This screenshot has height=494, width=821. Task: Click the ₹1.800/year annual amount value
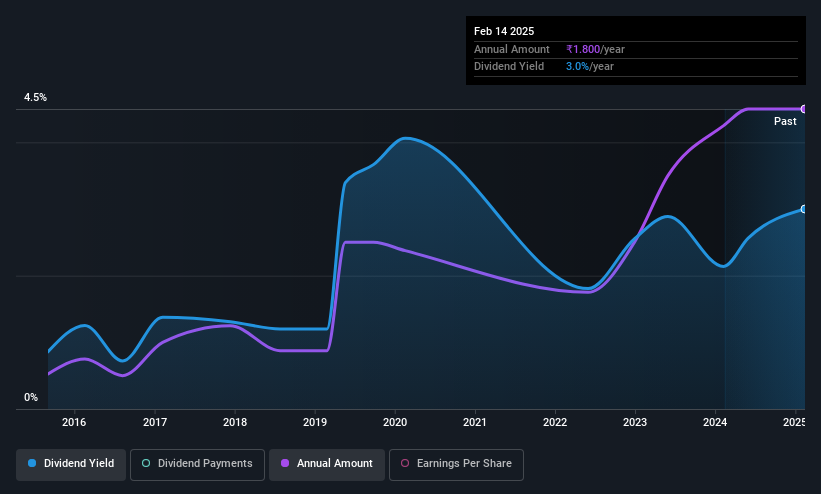tap(595, 49)
